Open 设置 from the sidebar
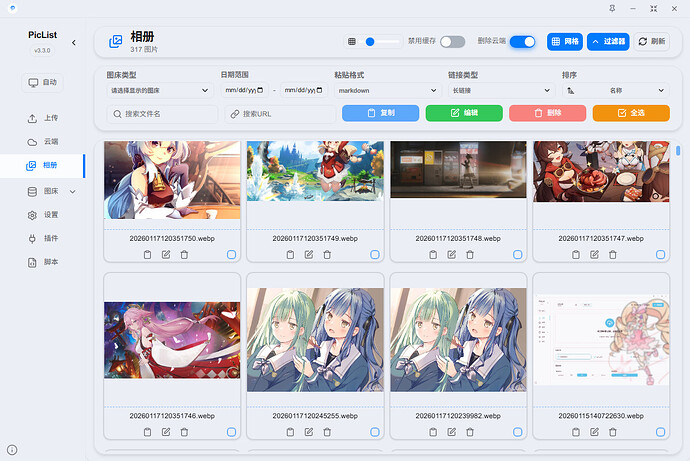 point(42,215)
